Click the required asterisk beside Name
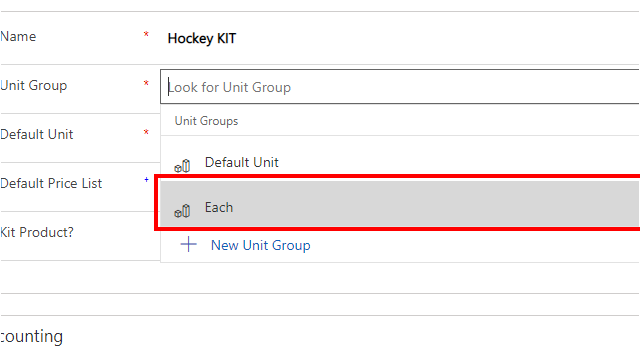The height and width of the screenshot is (360, 640). pyautogui.click(x=146, y=34)
